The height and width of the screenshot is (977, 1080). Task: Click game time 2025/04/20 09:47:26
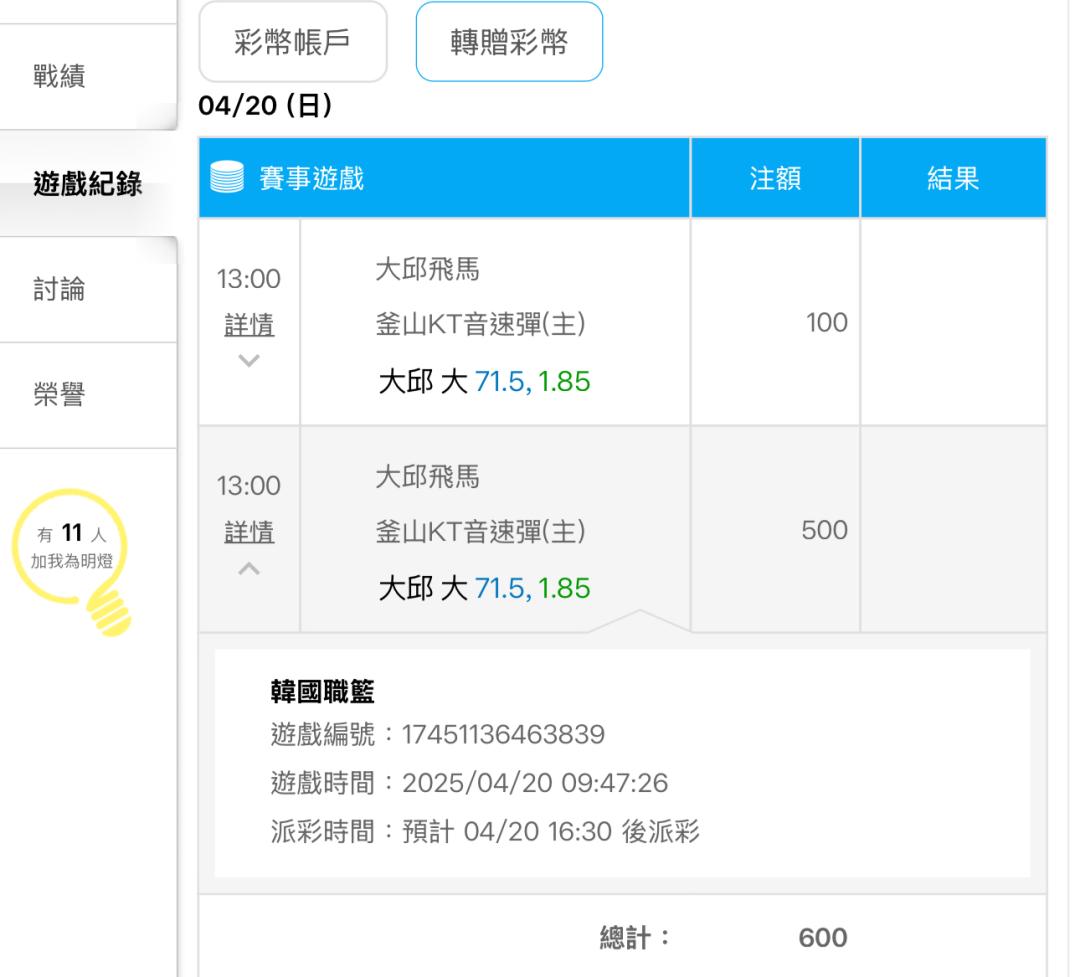pos(535,783)
